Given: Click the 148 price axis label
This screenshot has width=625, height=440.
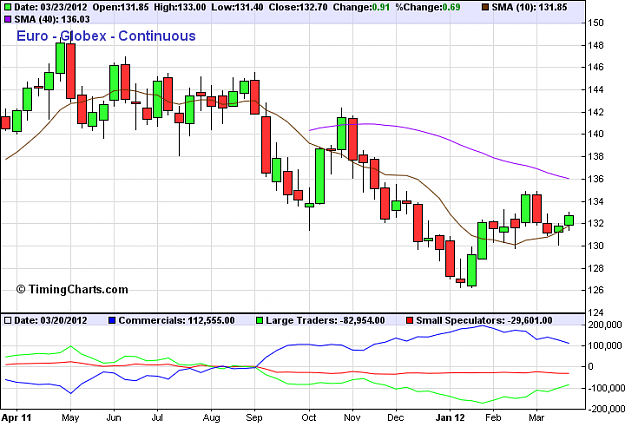Looking at the screenshot, I should 596,45.
